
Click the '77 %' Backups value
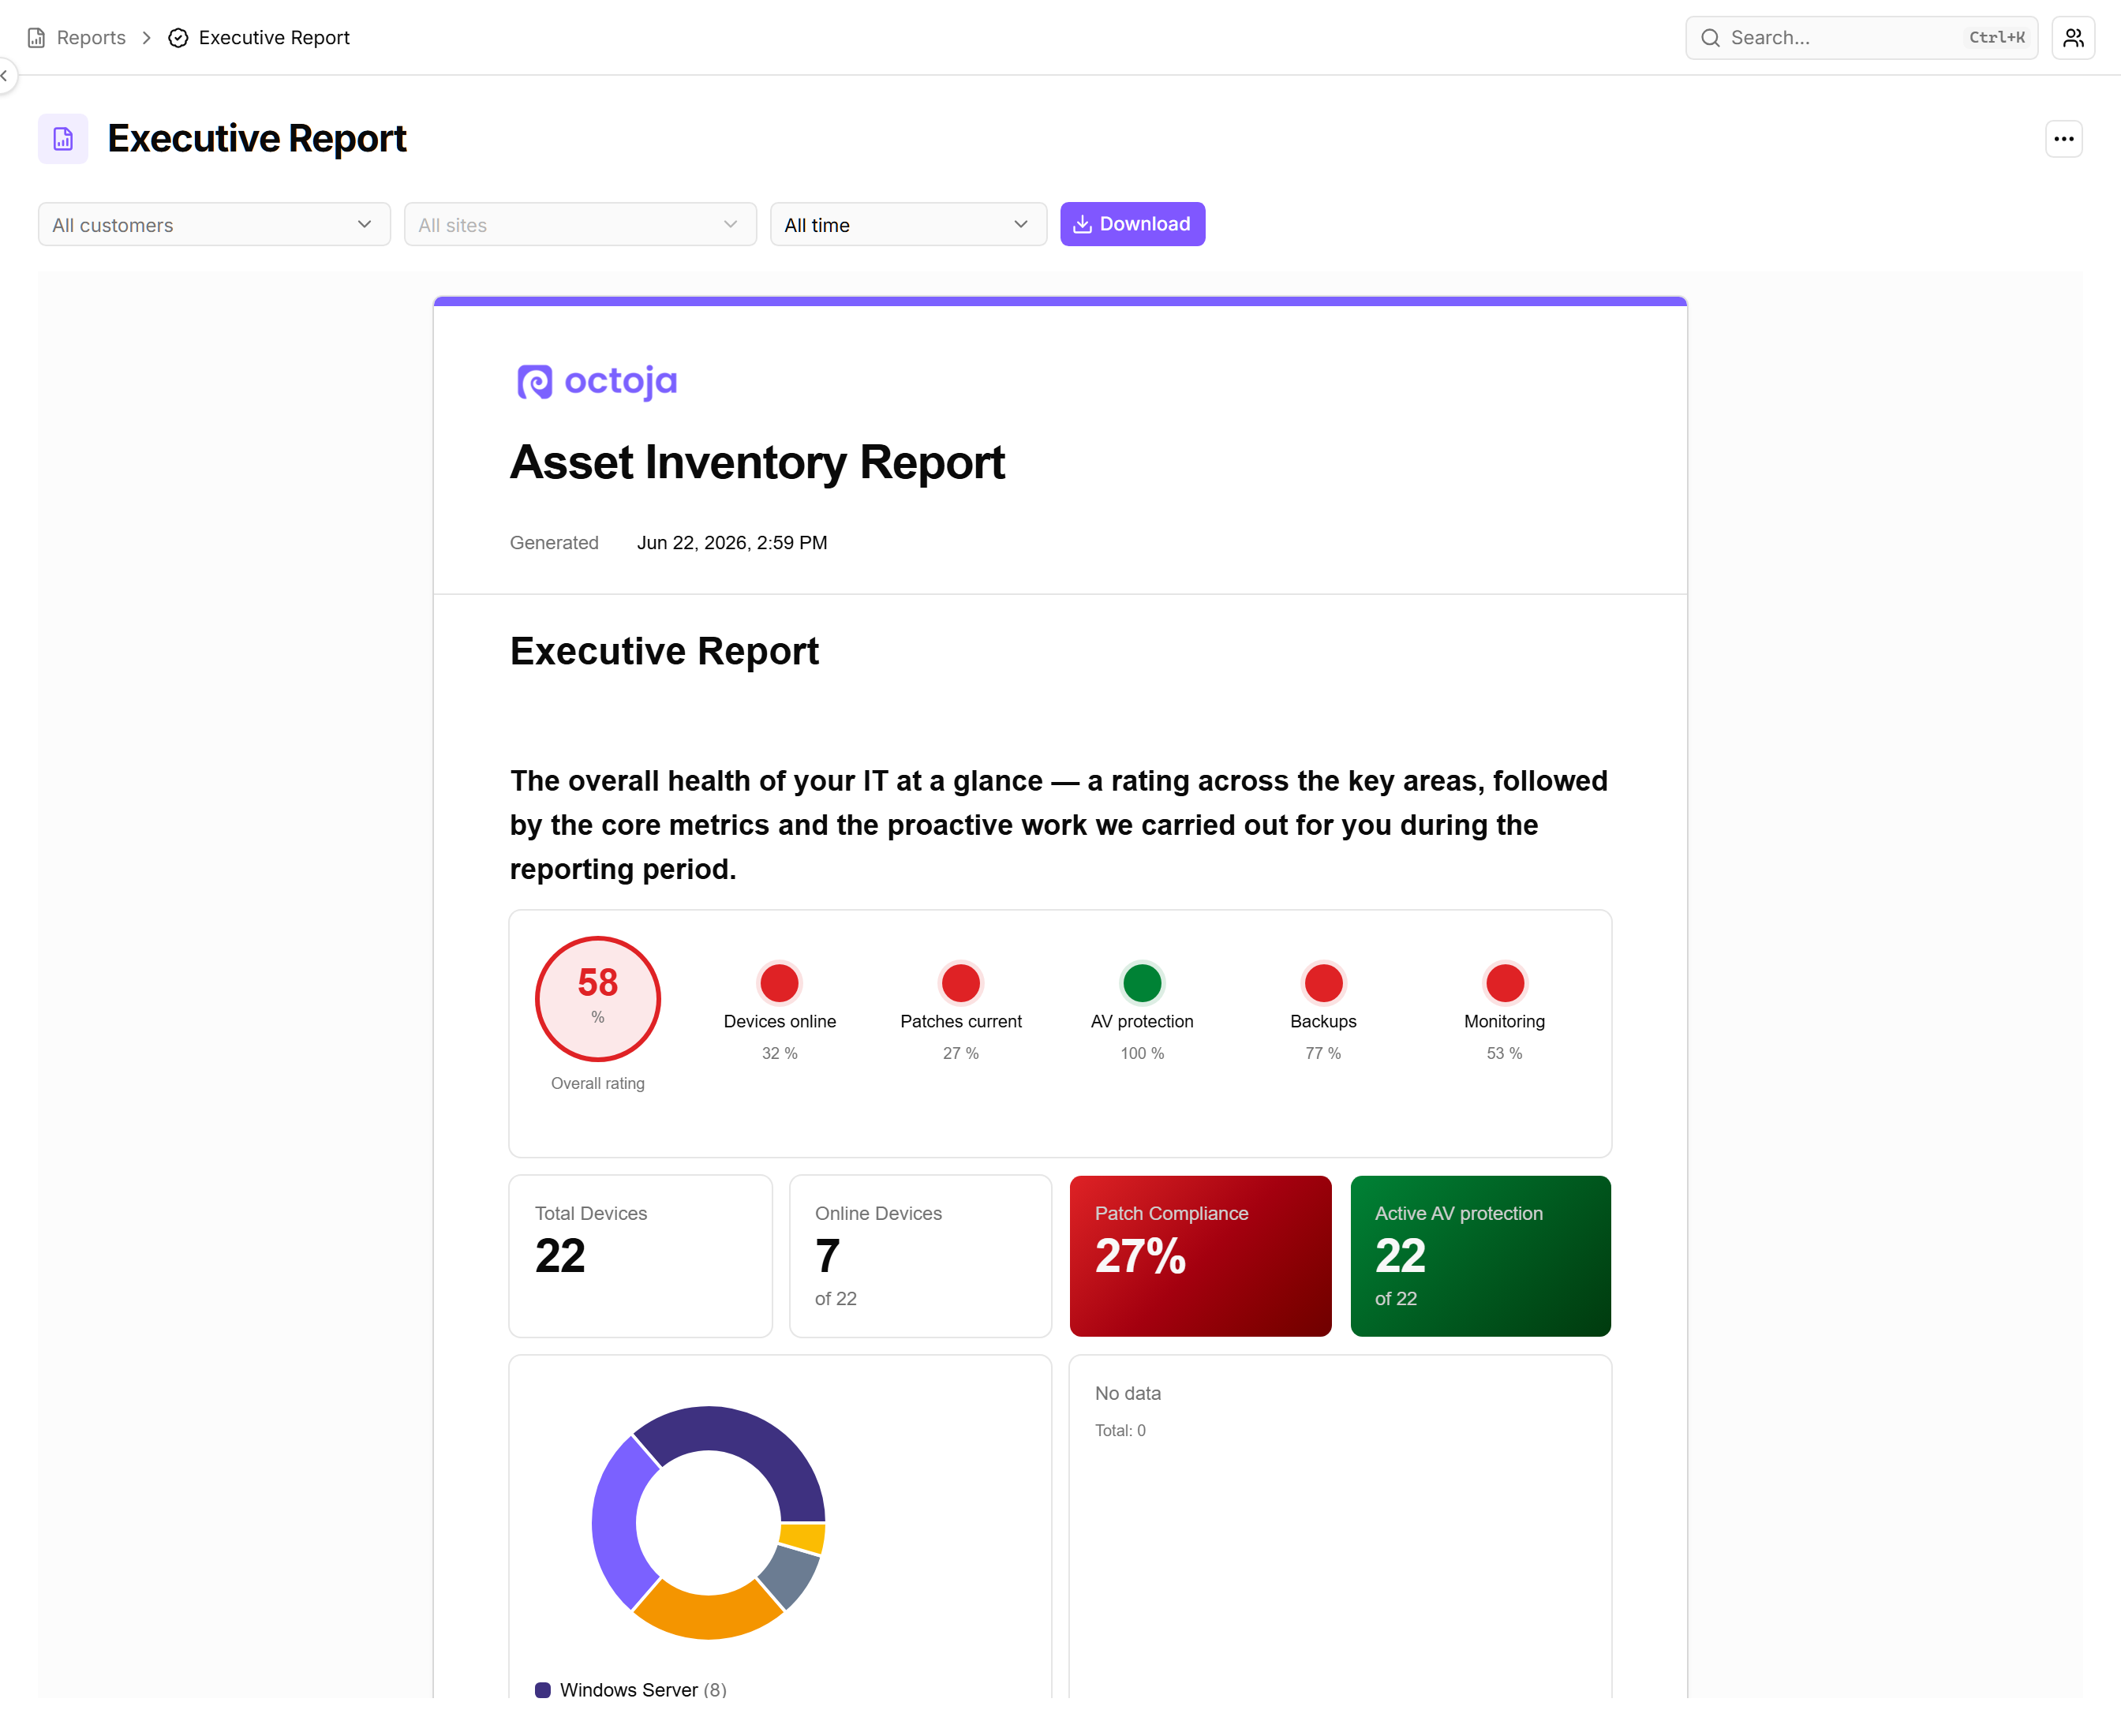tap(1323, 1054)
